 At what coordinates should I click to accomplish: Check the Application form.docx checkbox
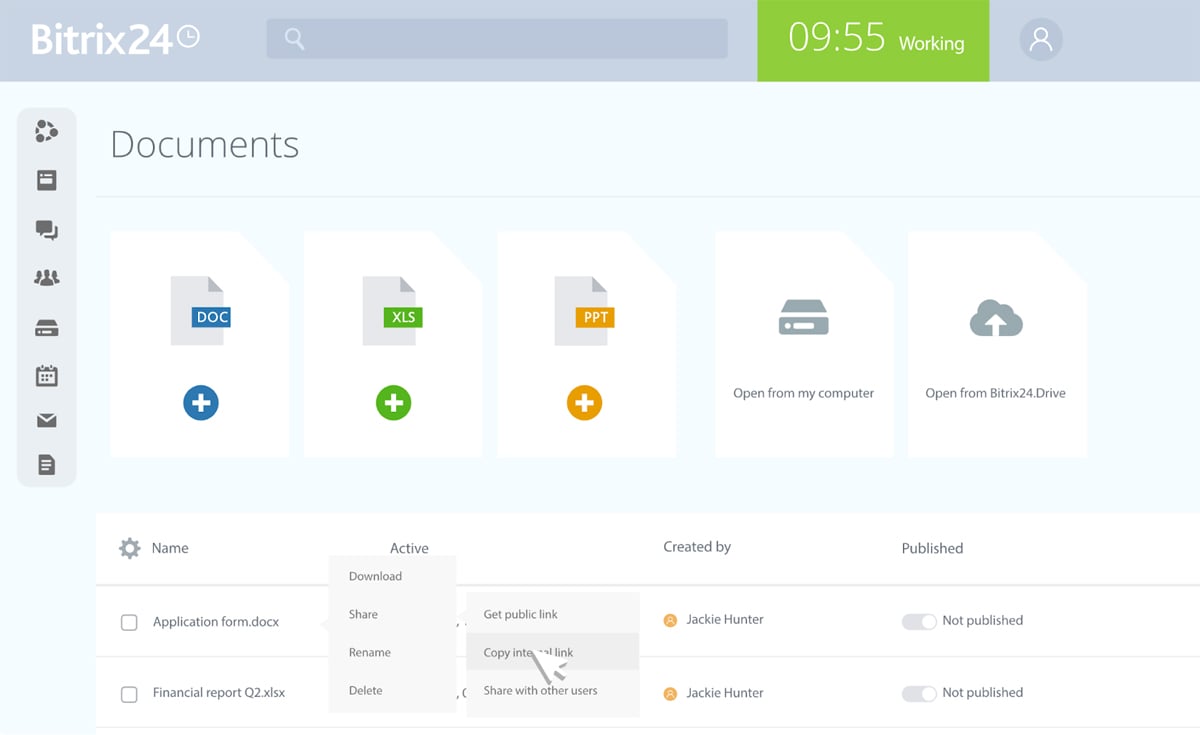[x=129, y=621]
